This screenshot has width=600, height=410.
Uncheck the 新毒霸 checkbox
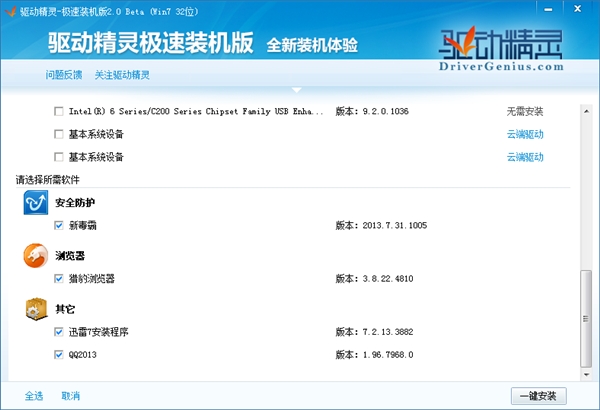(59, 225)
